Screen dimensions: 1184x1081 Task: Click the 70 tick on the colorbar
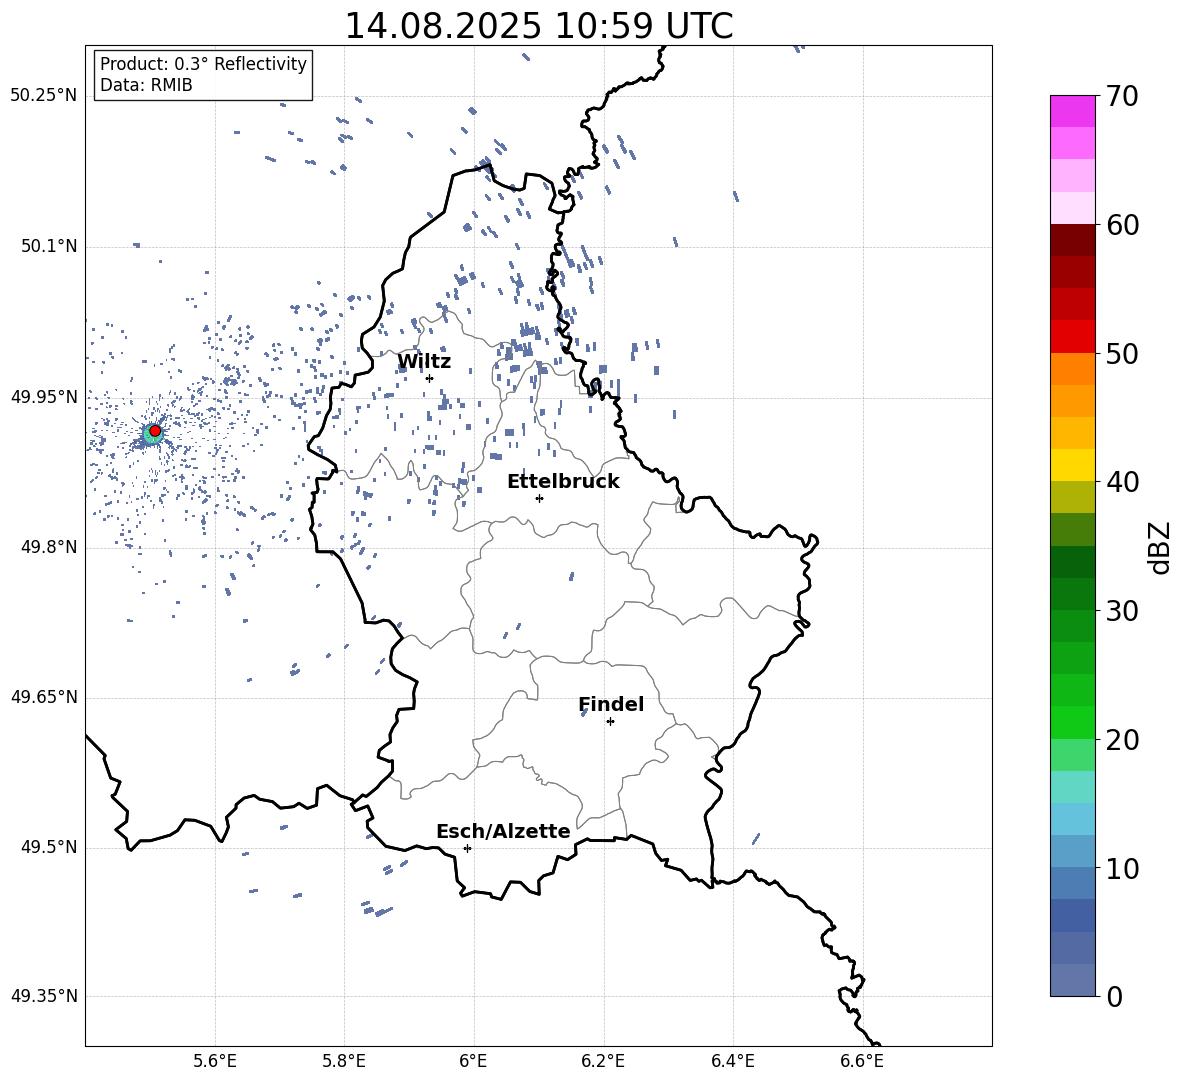tap(1122, 96)
